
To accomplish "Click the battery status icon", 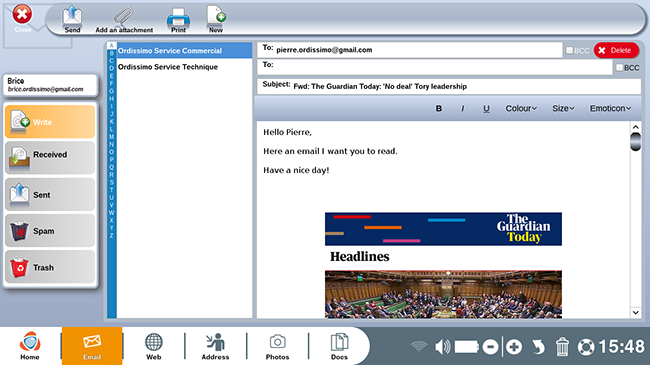I will click(x=467, y=347).
